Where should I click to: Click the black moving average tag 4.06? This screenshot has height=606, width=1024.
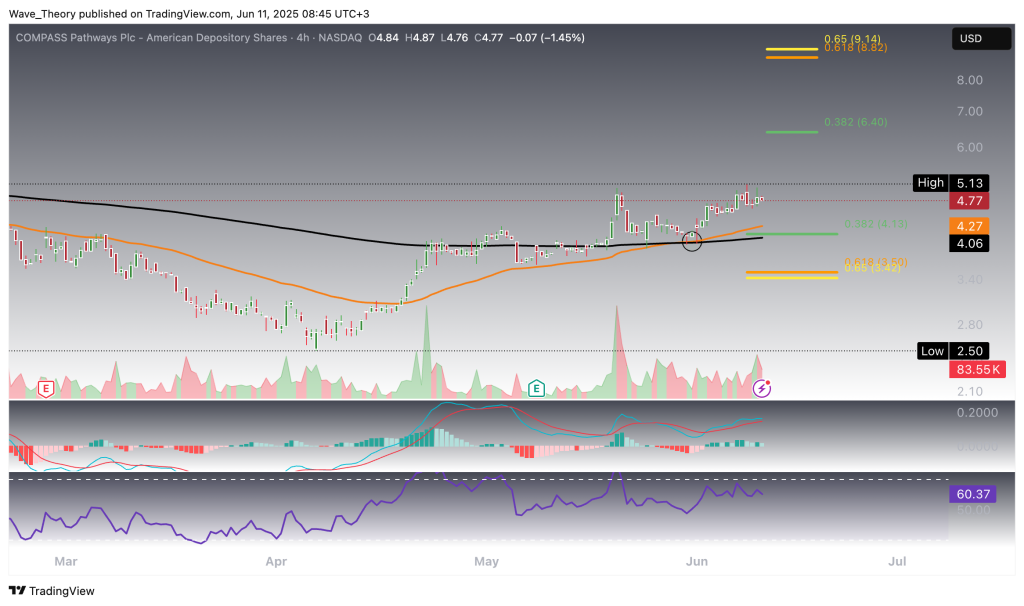(x=969, y=244)
